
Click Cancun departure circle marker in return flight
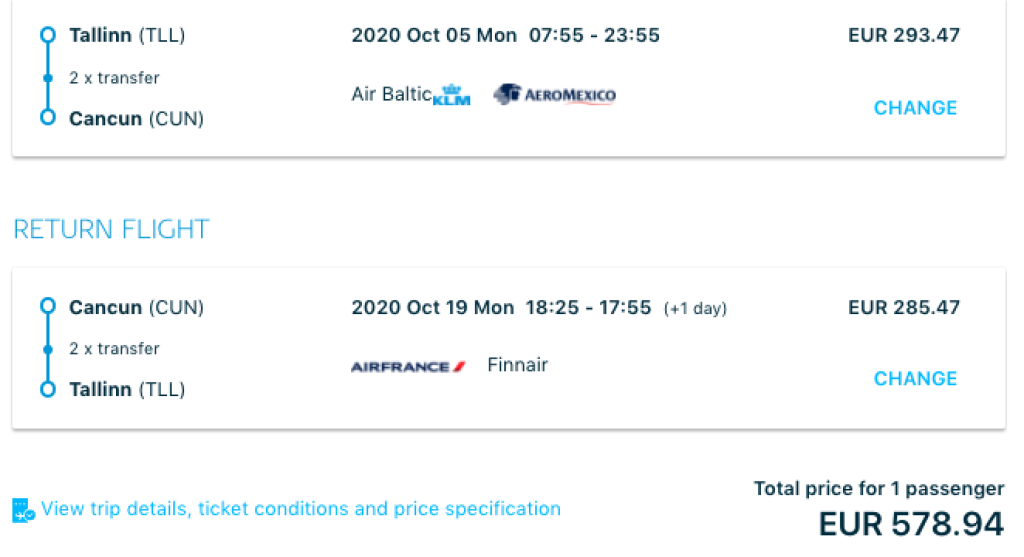47,307
